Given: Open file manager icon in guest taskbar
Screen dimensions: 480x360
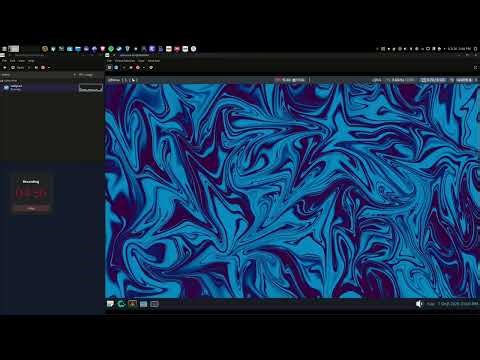Looking at the screenshot, I should 143,304.
